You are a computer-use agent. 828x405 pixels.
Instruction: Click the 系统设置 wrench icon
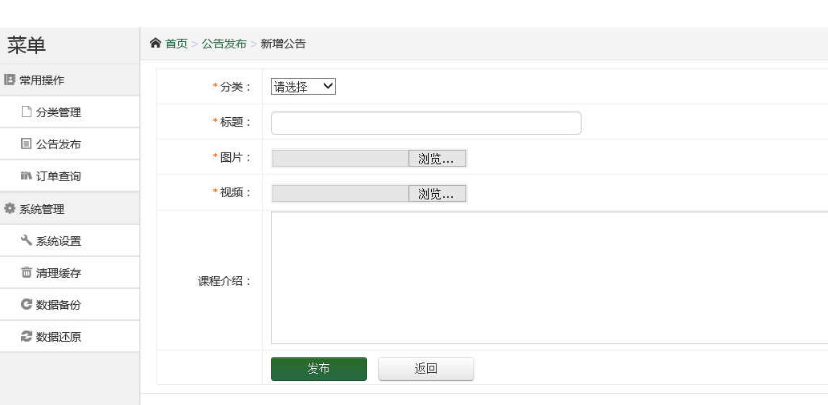(27, 241)
